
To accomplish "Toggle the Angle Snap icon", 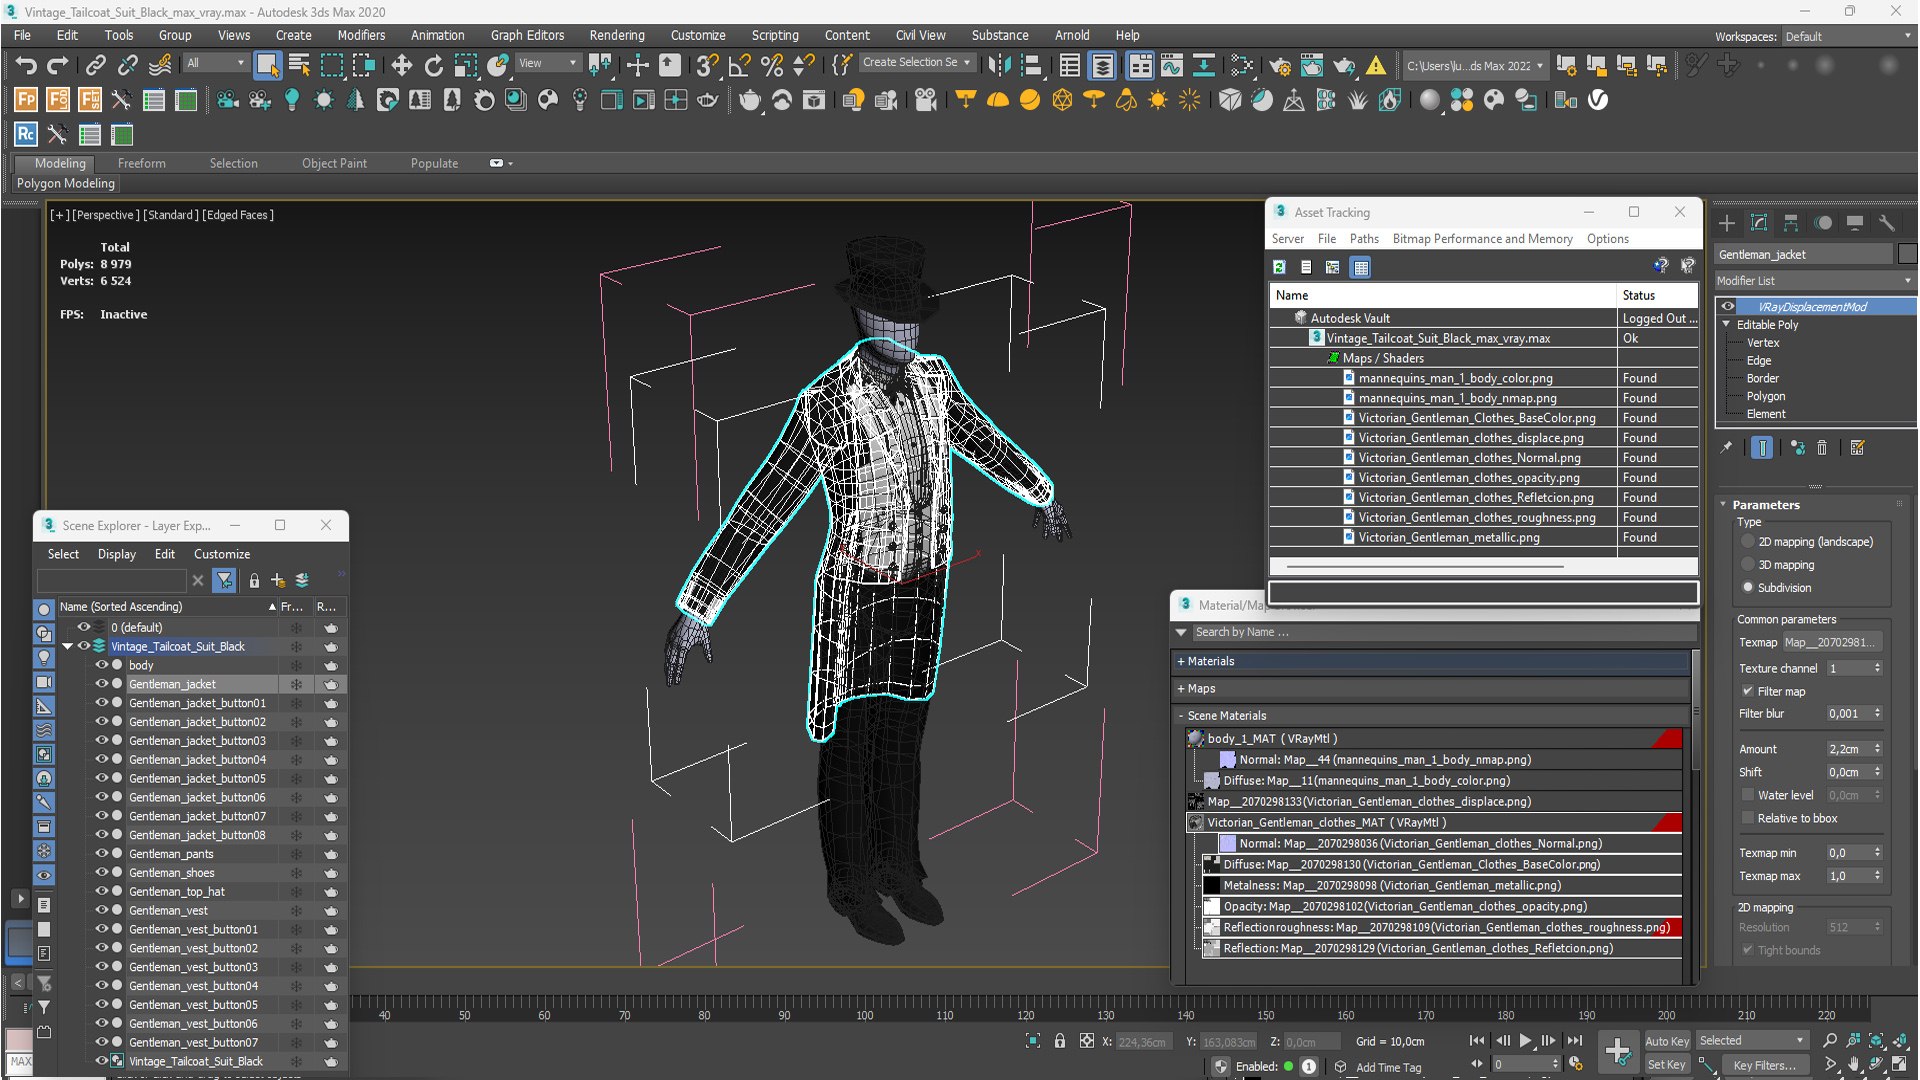I will tap(739, 66).
